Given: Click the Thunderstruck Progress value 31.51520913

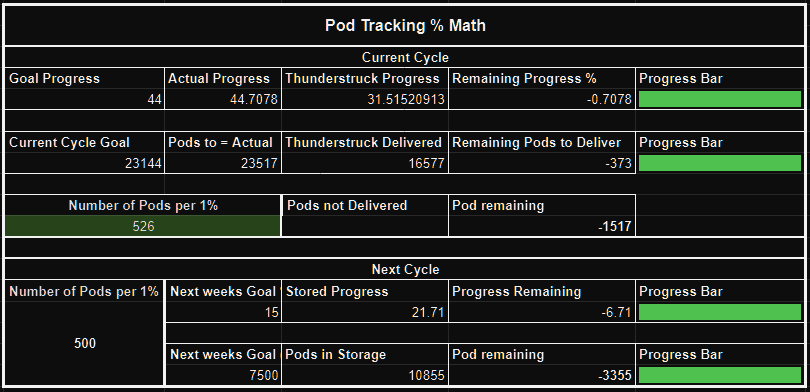Looking at the screenshot, I should pos(365,99).
